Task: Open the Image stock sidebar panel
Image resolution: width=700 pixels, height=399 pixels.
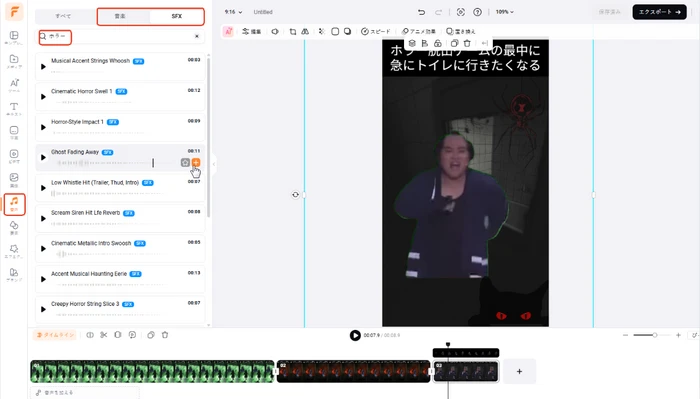Action: [x=14, y=180]
